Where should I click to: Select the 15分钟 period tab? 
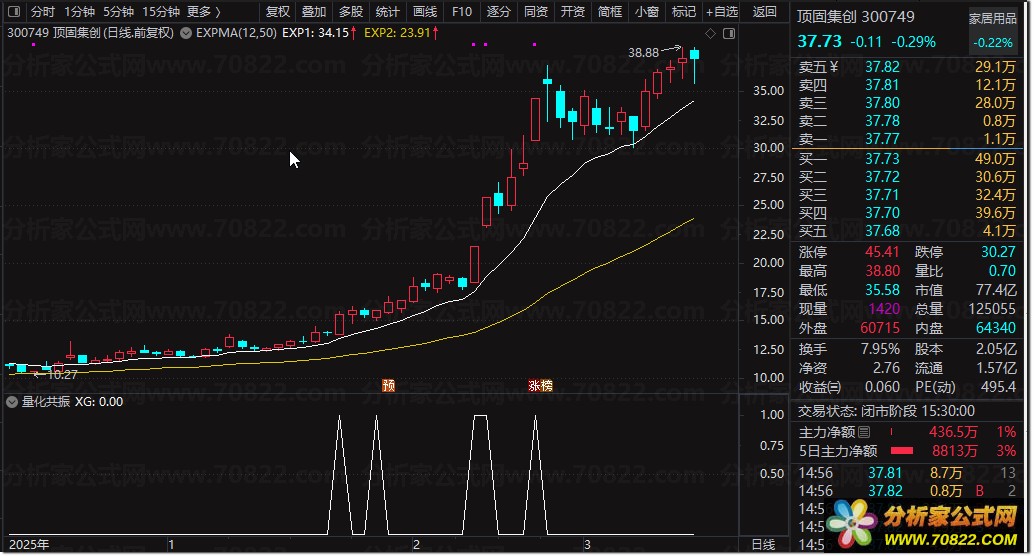161,12
